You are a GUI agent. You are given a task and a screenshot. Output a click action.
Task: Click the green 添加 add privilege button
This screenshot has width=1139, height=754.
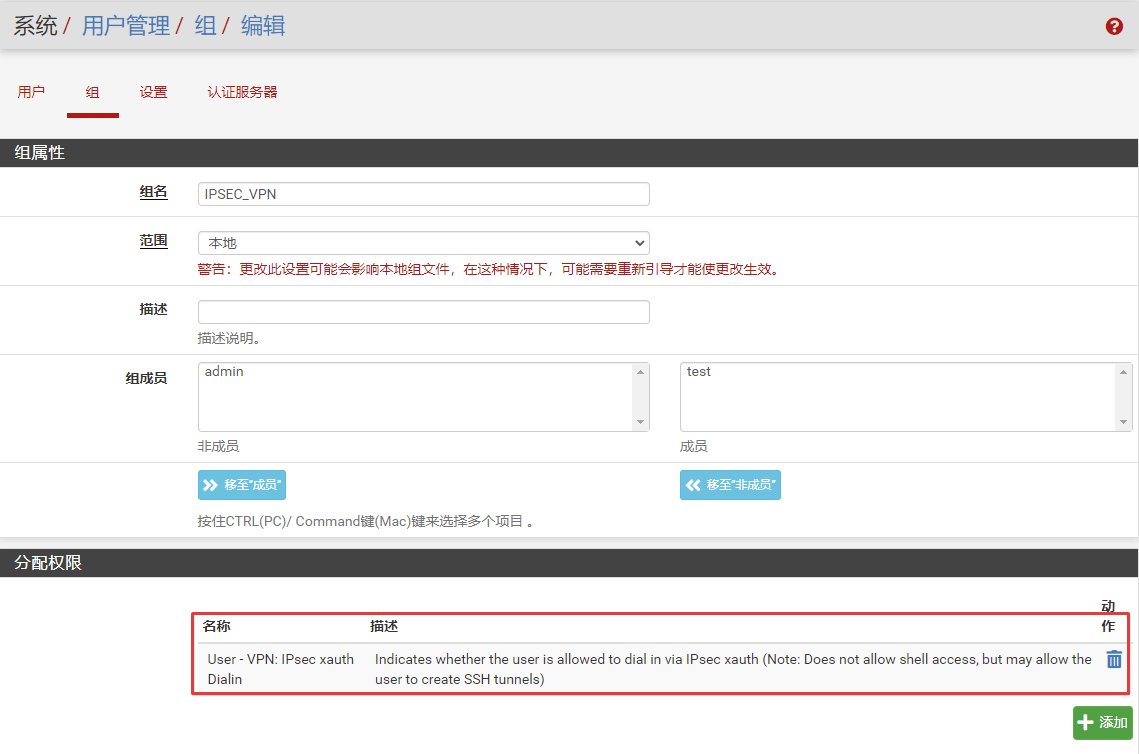click(1102, 723)
